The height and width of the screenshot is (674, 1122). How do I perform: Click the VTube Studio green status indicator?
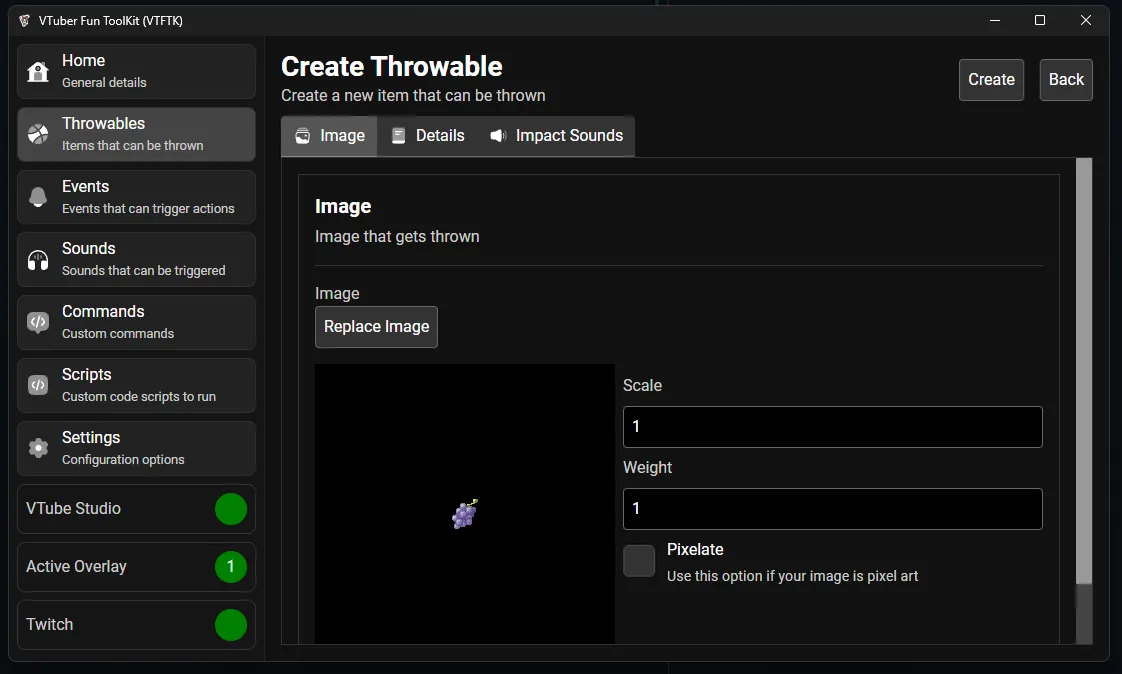[231, 509]
